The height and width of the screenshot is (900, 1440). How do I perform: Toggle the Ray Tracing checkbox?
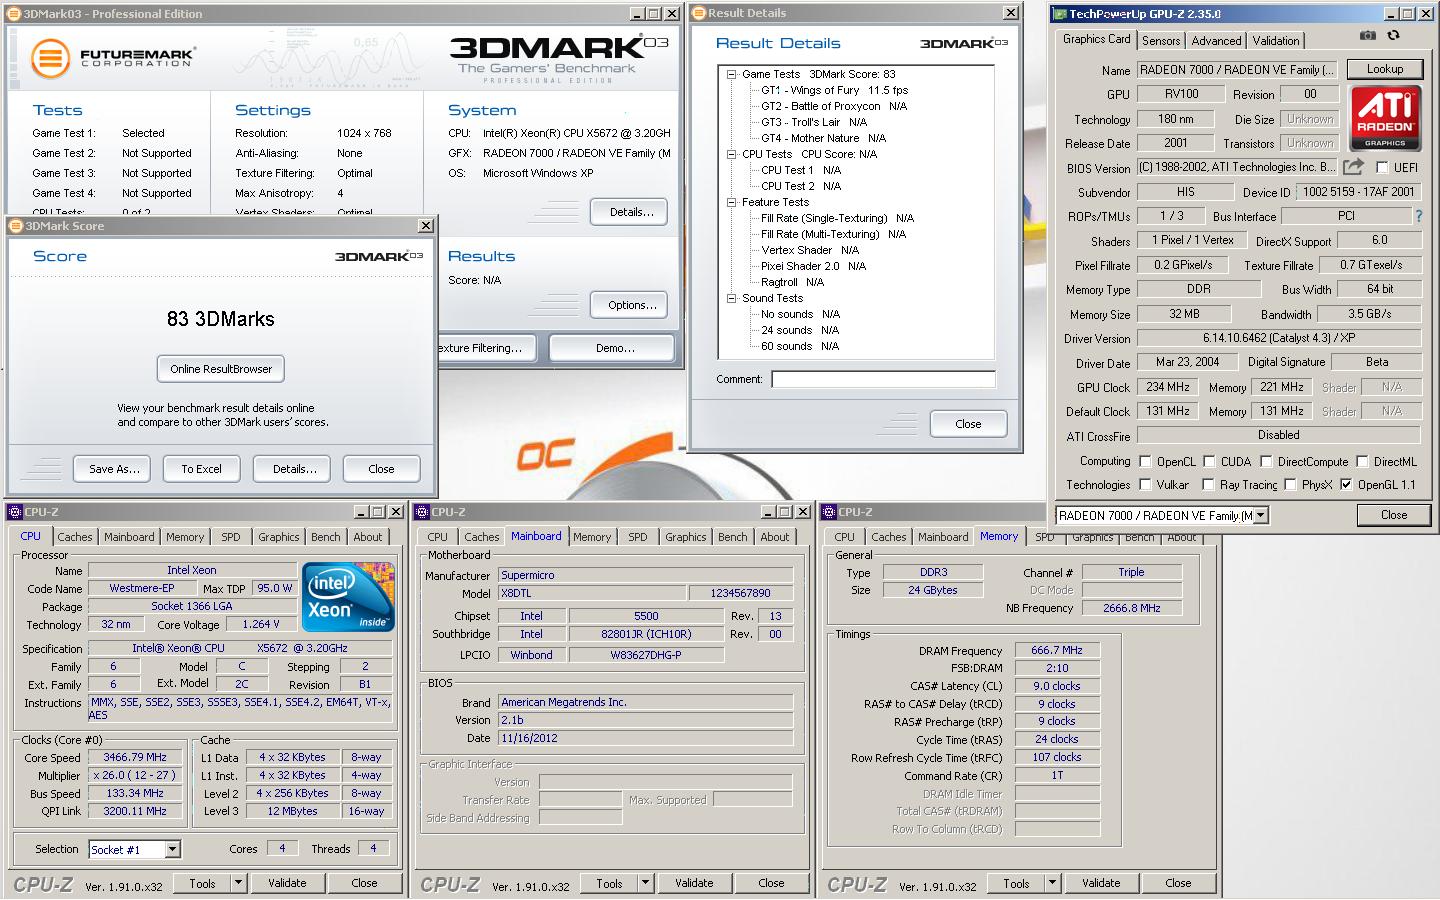1209,485
